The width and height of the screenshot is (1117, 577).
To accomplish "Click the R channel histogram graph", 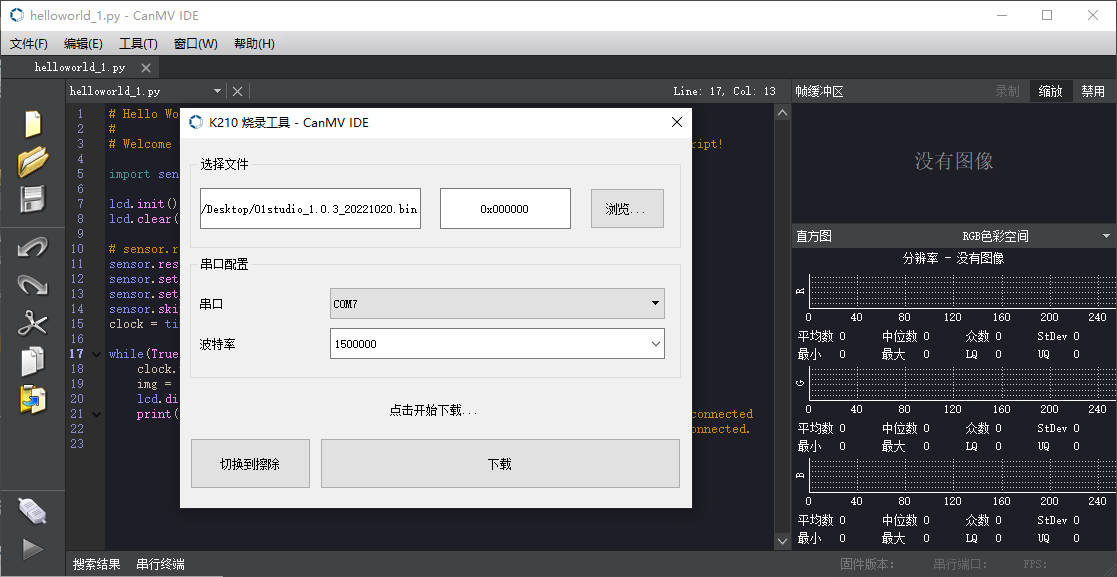I will (960, 291).
